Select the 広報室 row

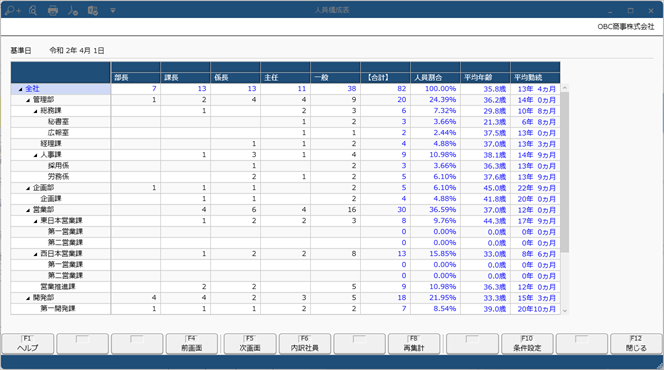pos(285,133)
